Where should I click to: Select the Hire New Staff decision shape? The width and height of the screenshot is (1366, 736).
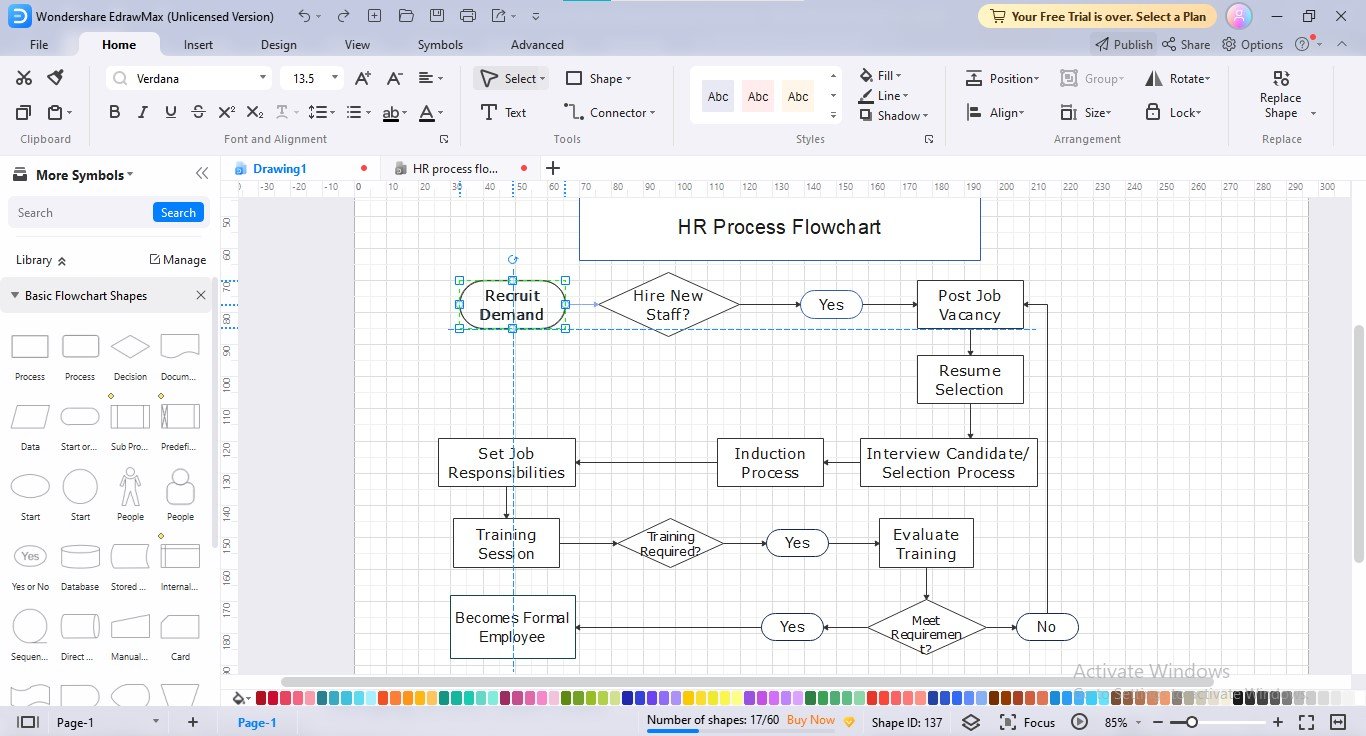[668, 304]
